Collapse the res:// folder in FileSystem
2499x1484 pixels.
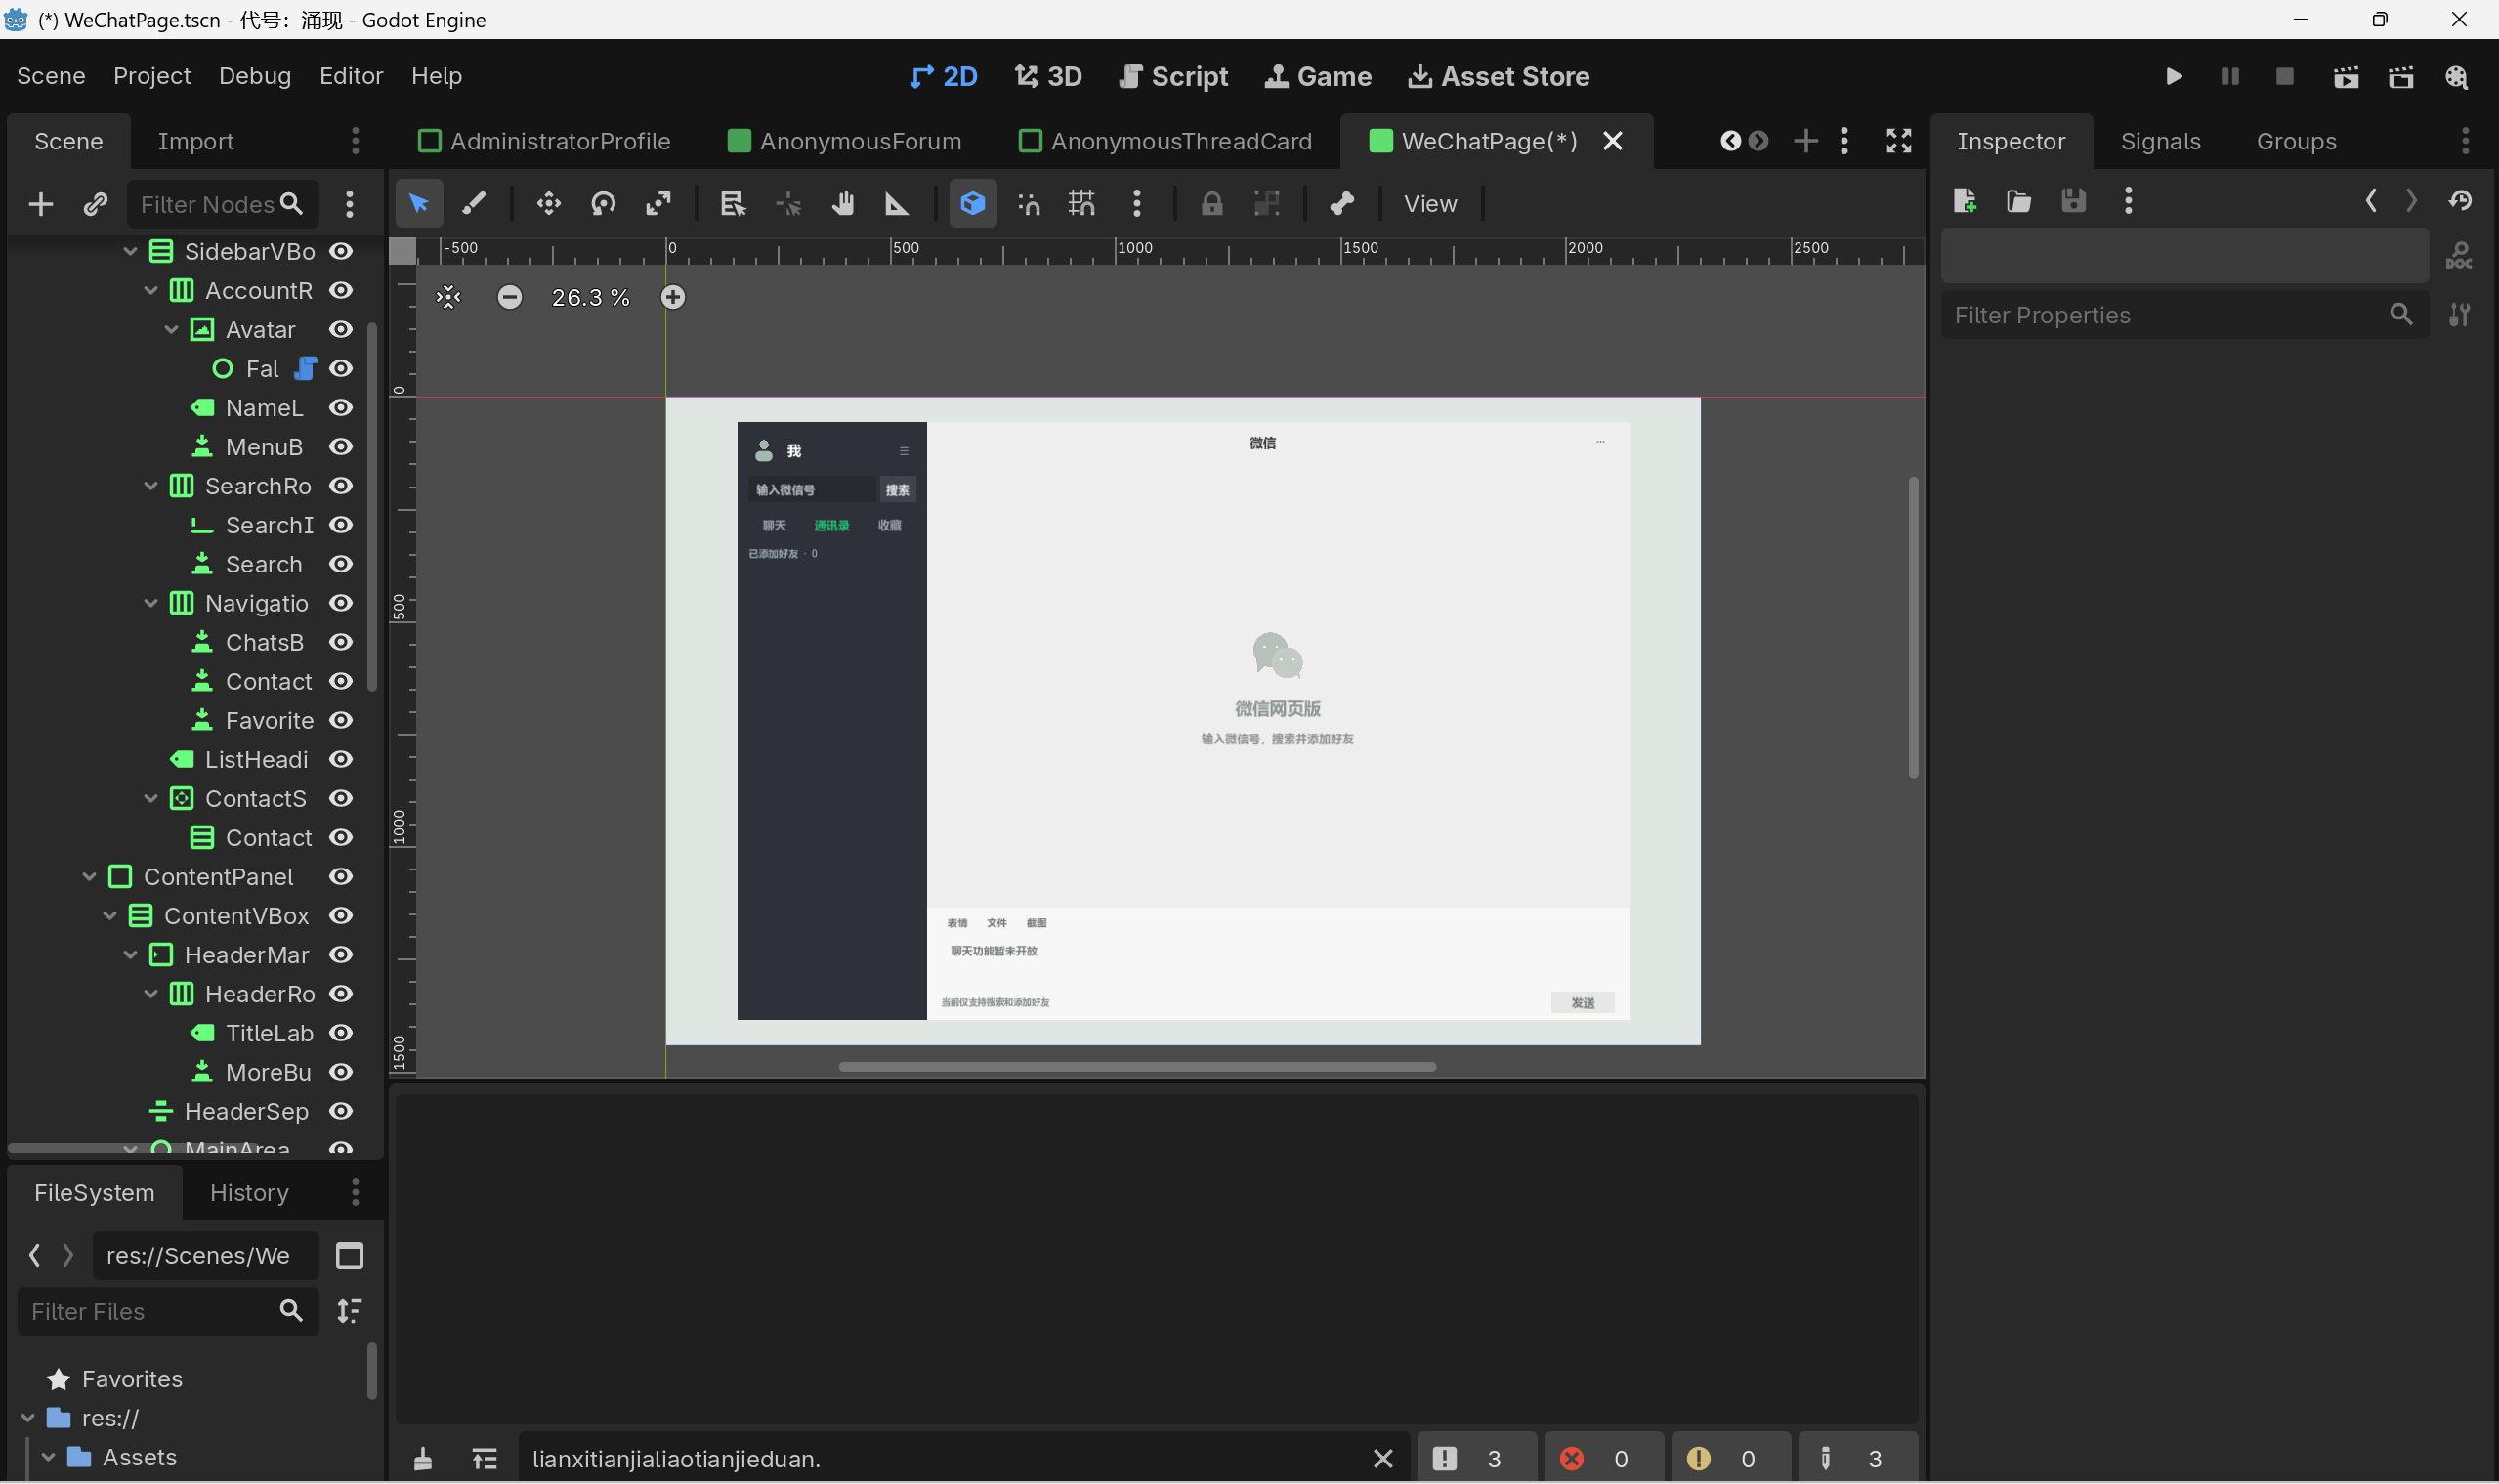point(28,1418)
